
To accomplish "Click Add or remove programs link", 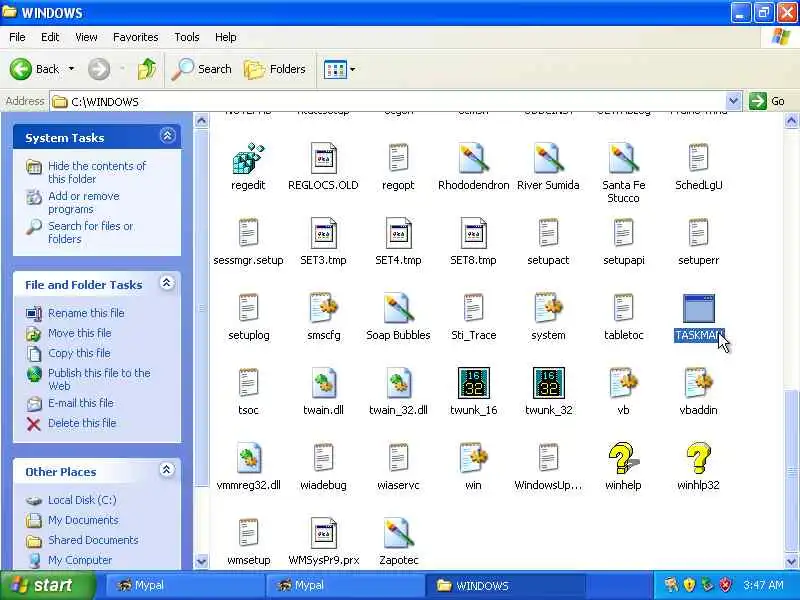I will pos(84,203).
